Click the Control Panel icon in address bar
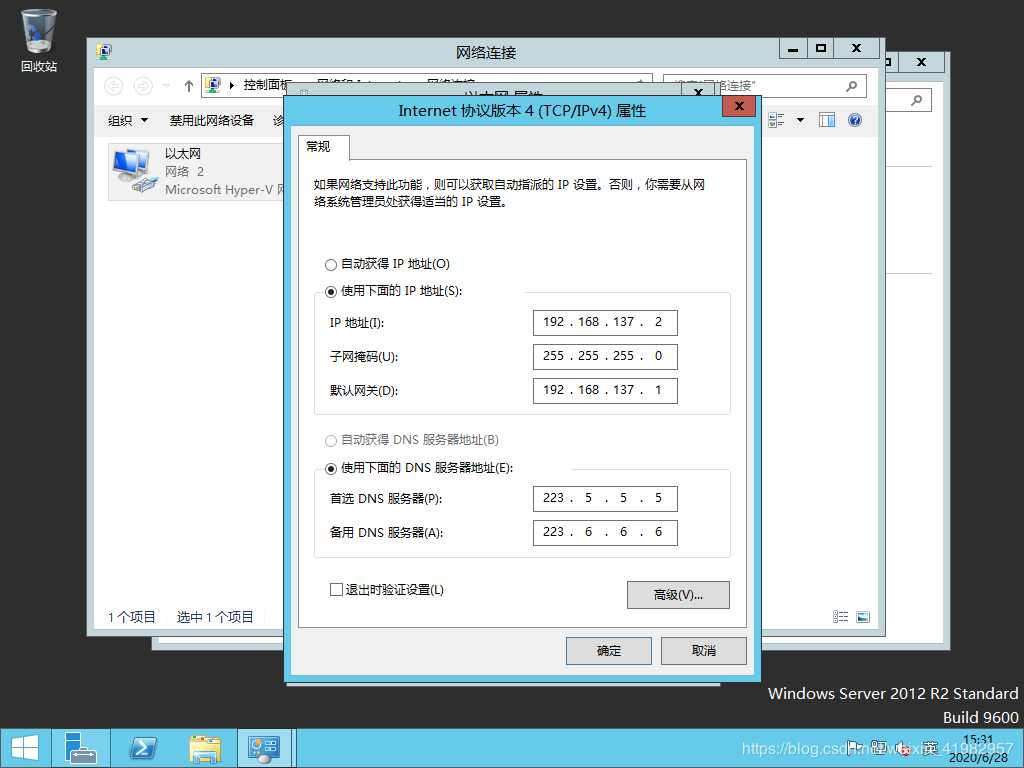The image size is (1024, 768). coord(212,85)
